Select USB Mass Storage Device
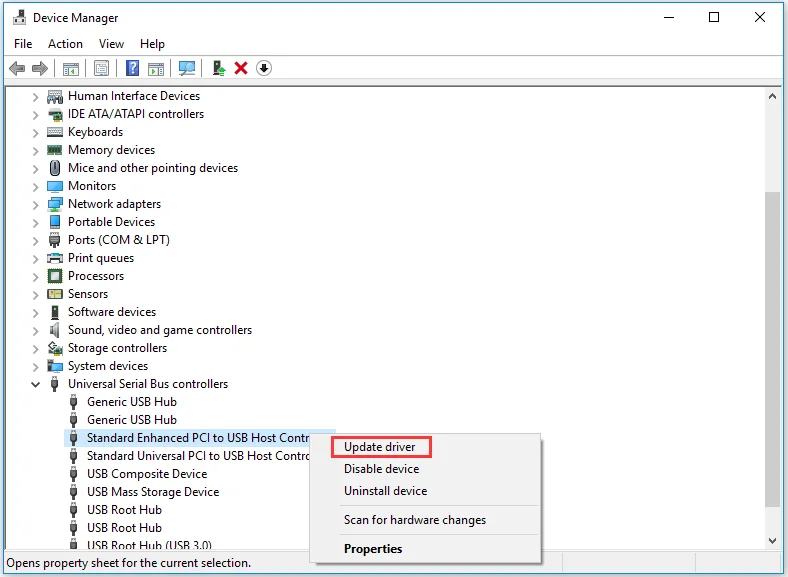This screenshot has width=788, height=577. 153,492
